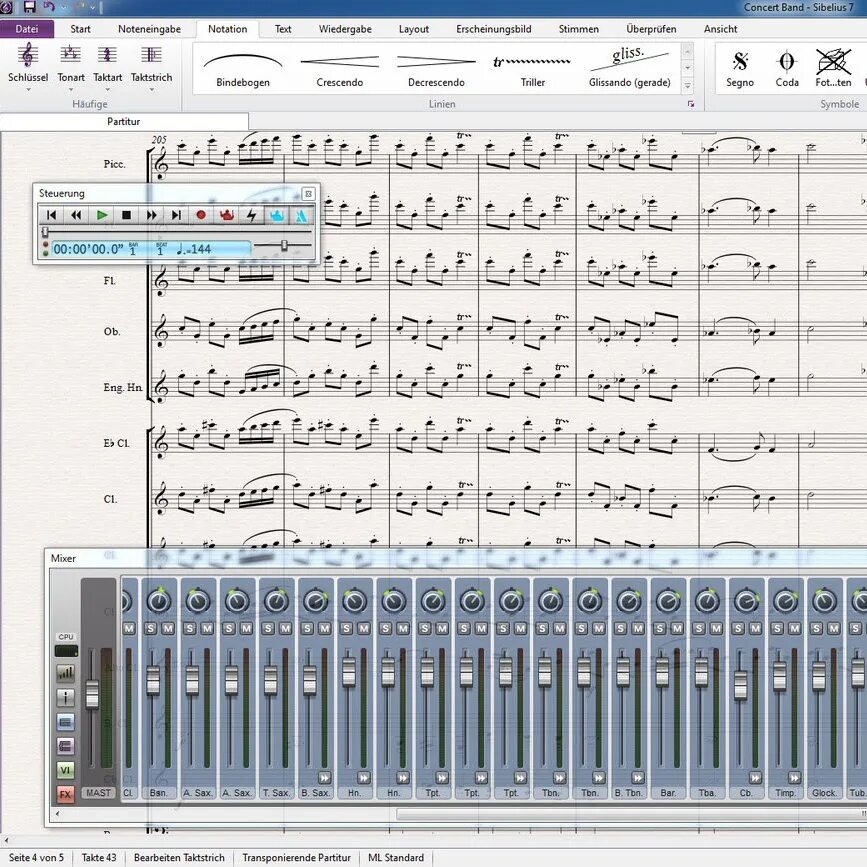The height and width of the screenshot is (867, 867).
Task: Switch to the Wiedergabe tab
Action: [345, 29]
